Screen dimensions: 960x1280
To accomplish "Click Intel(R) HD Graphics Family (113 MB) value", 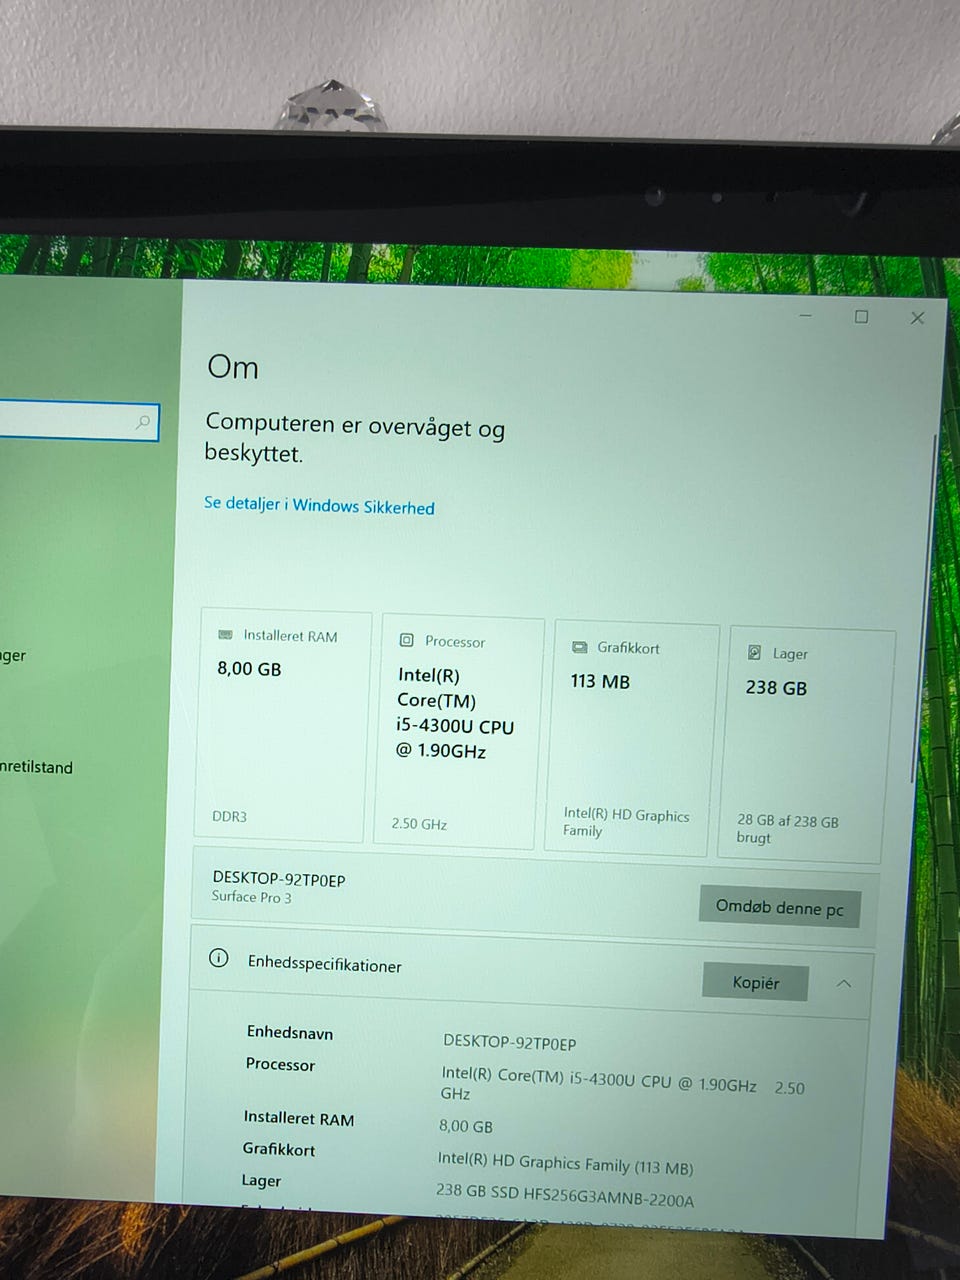I will pyautogui.click(x=565, y=1163).
